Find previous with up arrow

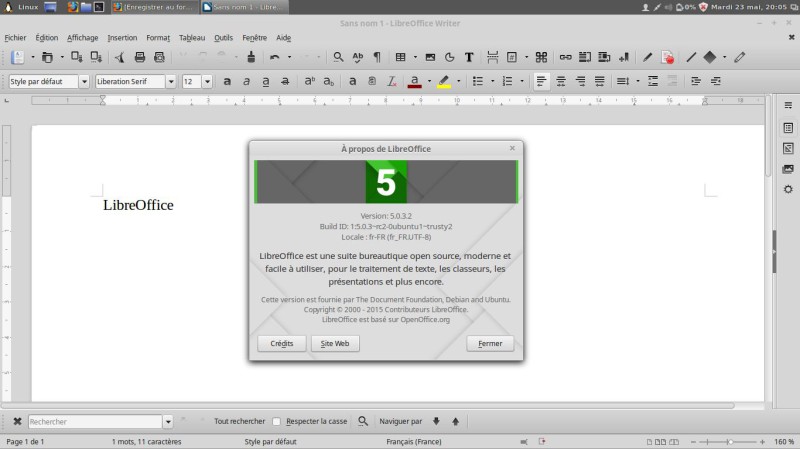point(456,421)
